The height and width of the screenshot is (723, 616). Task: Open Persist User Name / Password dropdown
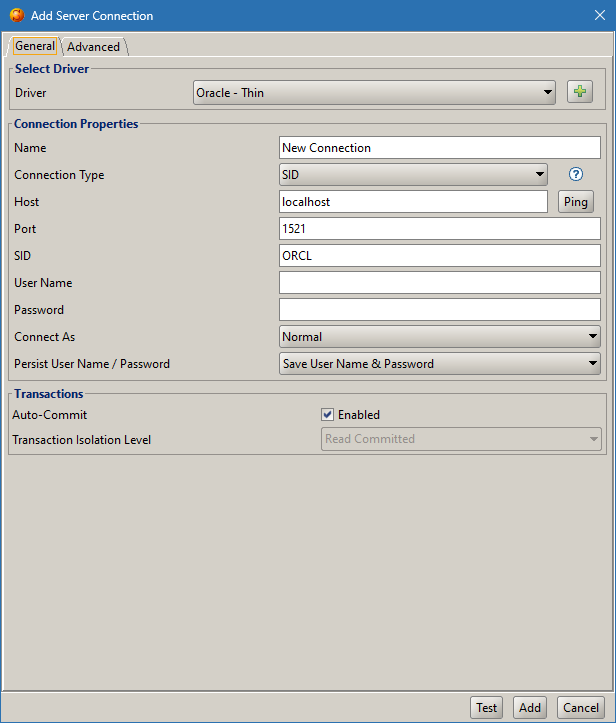(439, 364)
